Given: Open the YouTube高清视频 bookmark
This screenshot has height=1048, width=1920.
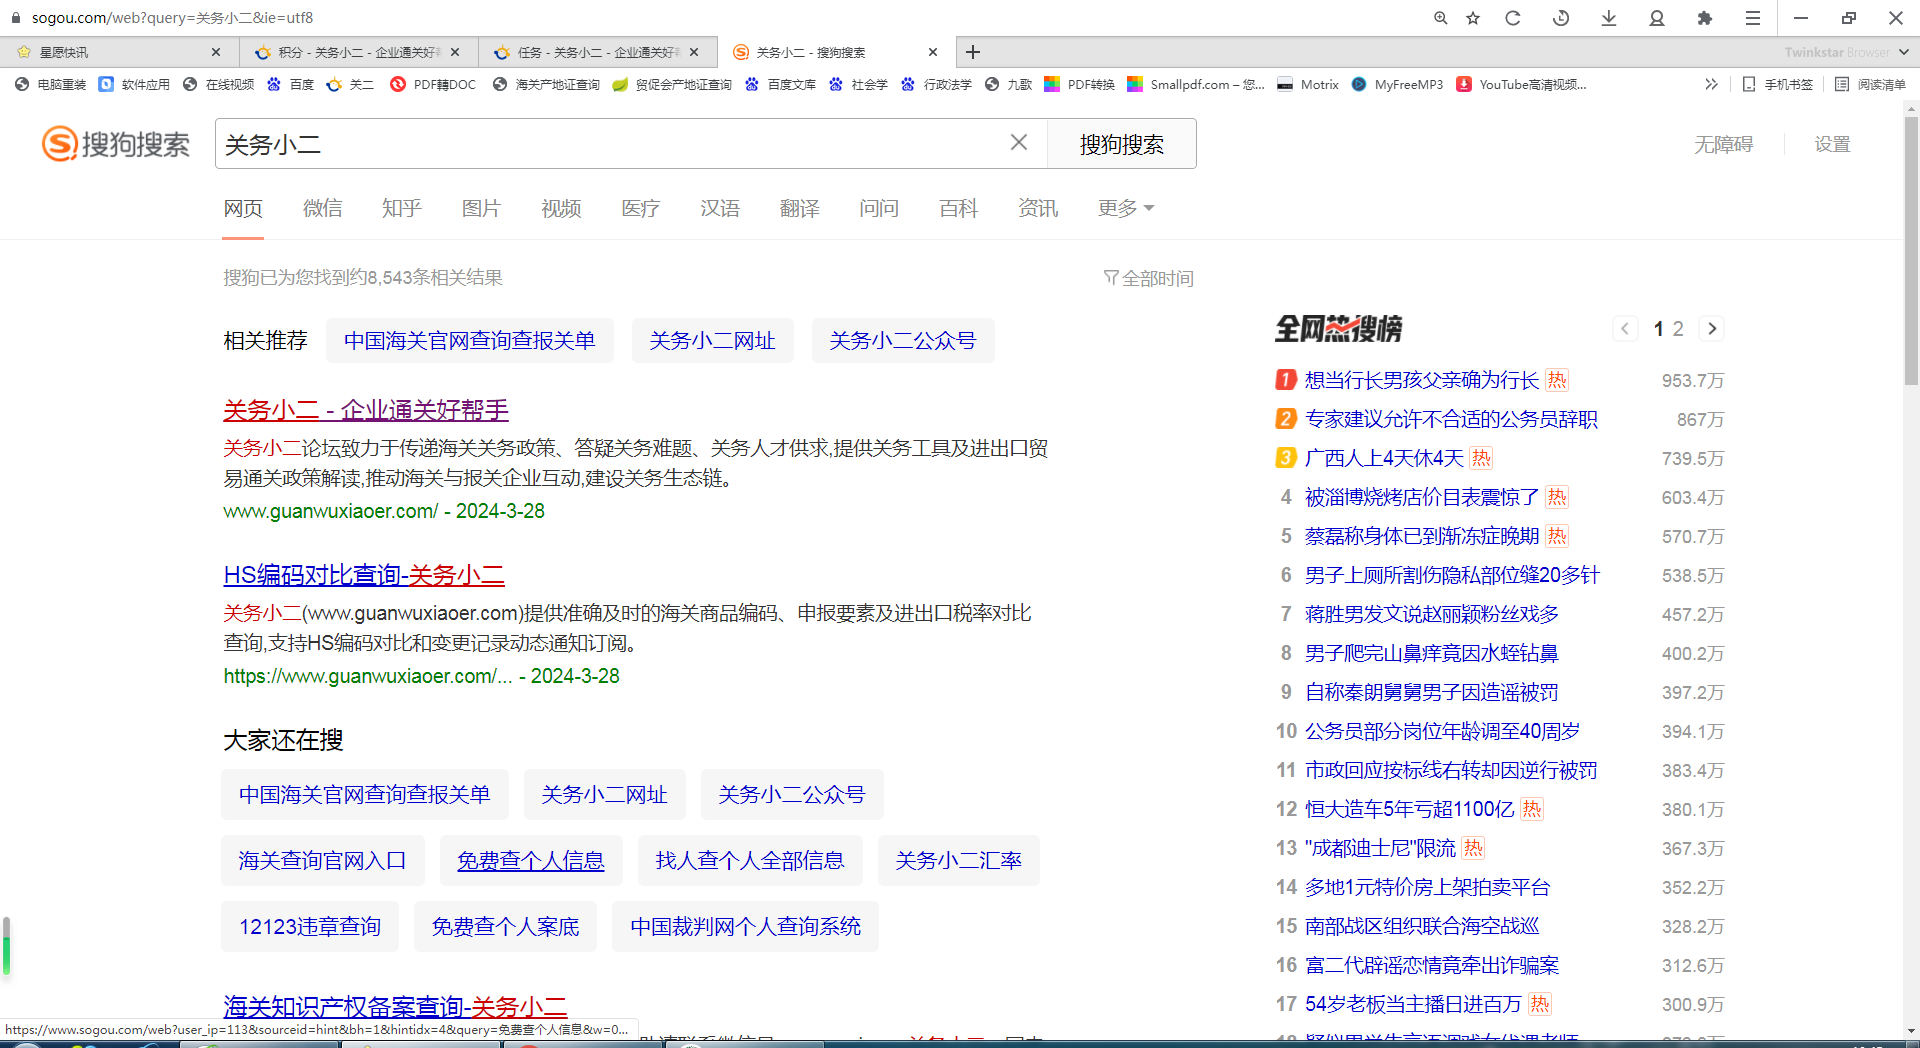Looking at the screenshot, I should tap(1522, 84).
